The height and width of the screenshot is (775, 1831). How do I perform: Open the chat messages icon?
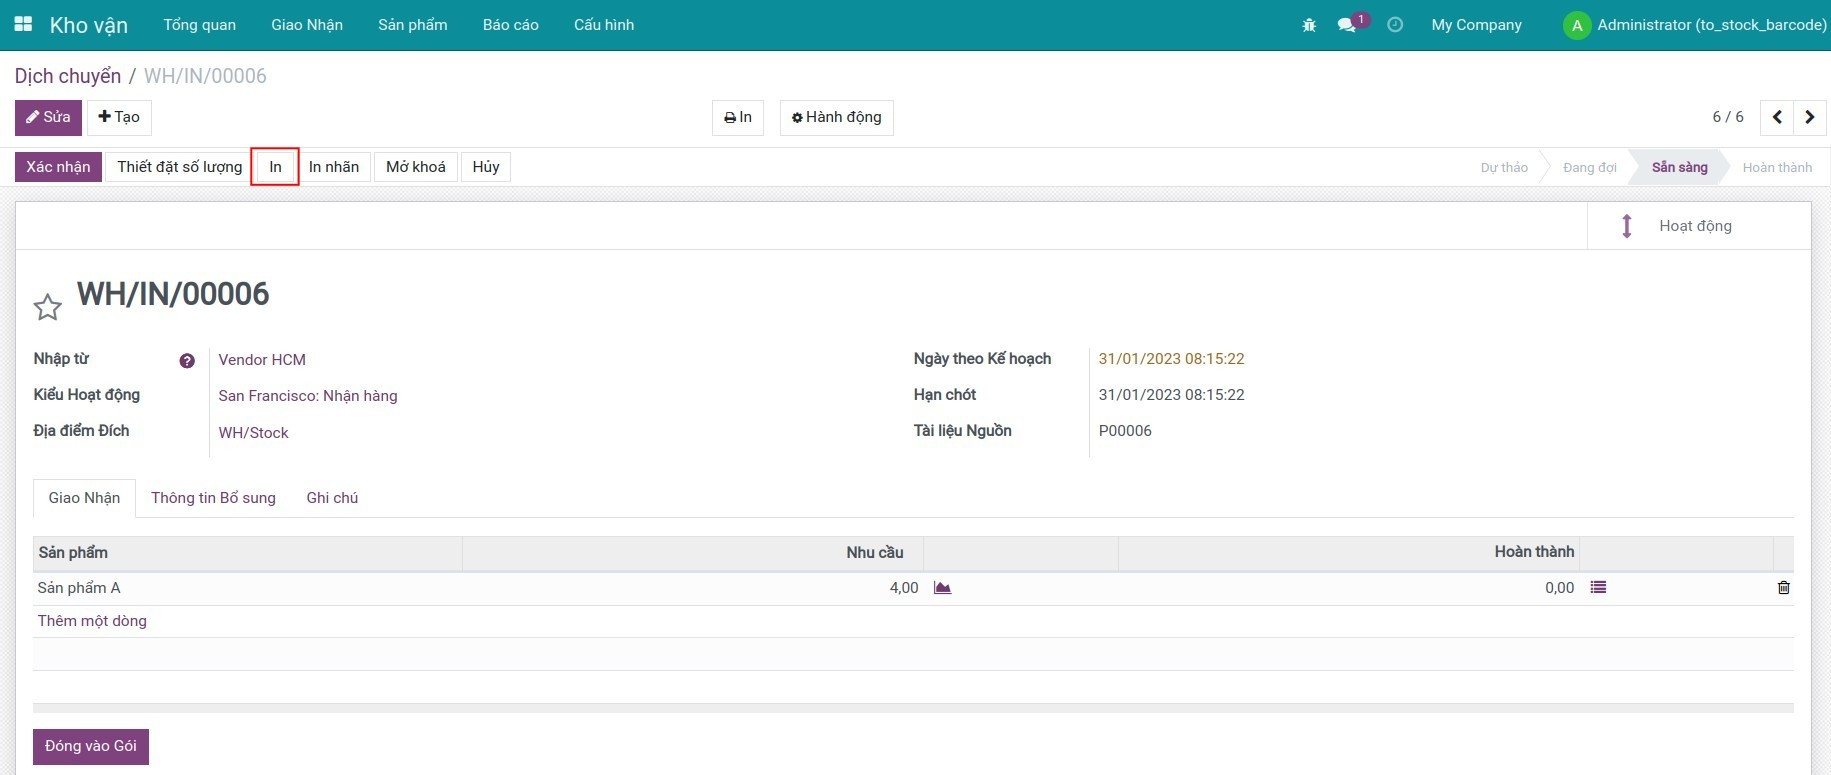[1347, 25]
